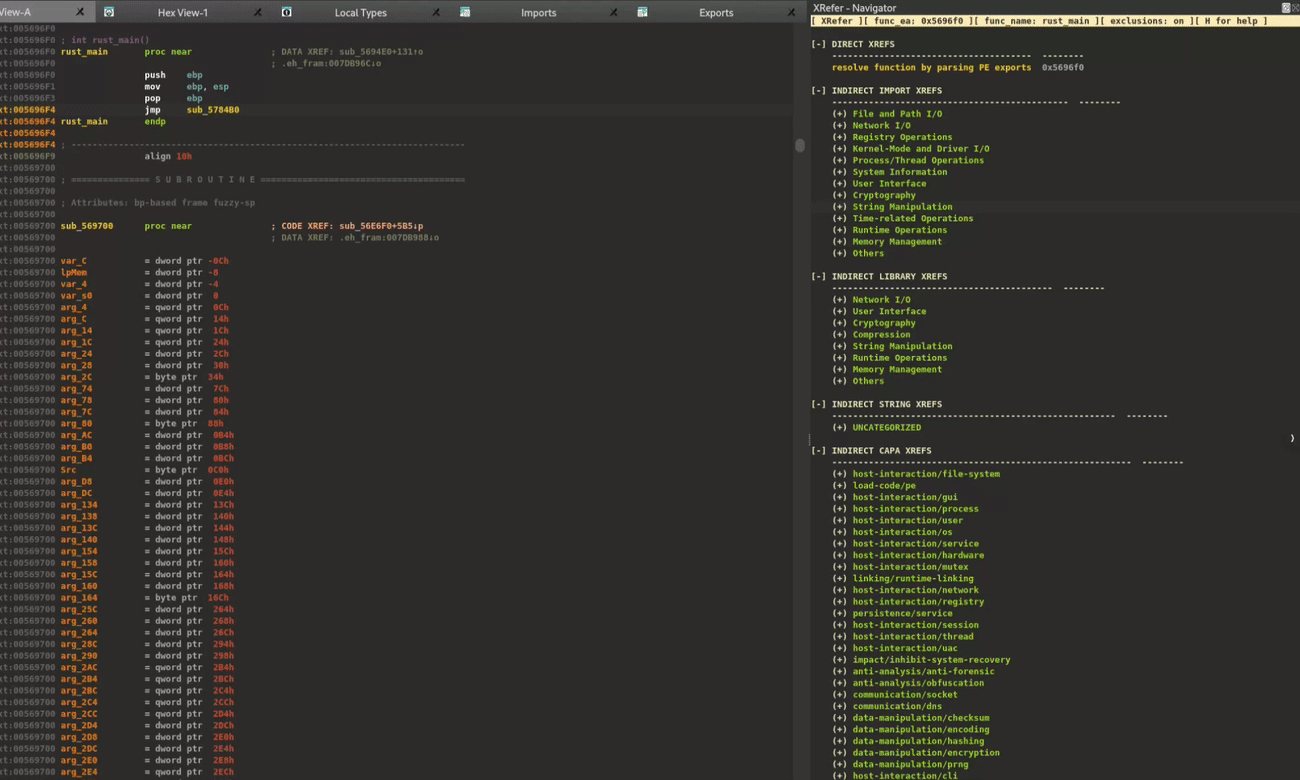
Task: Expand data-manipulation/prng capa entry
Action: [840, 764]
